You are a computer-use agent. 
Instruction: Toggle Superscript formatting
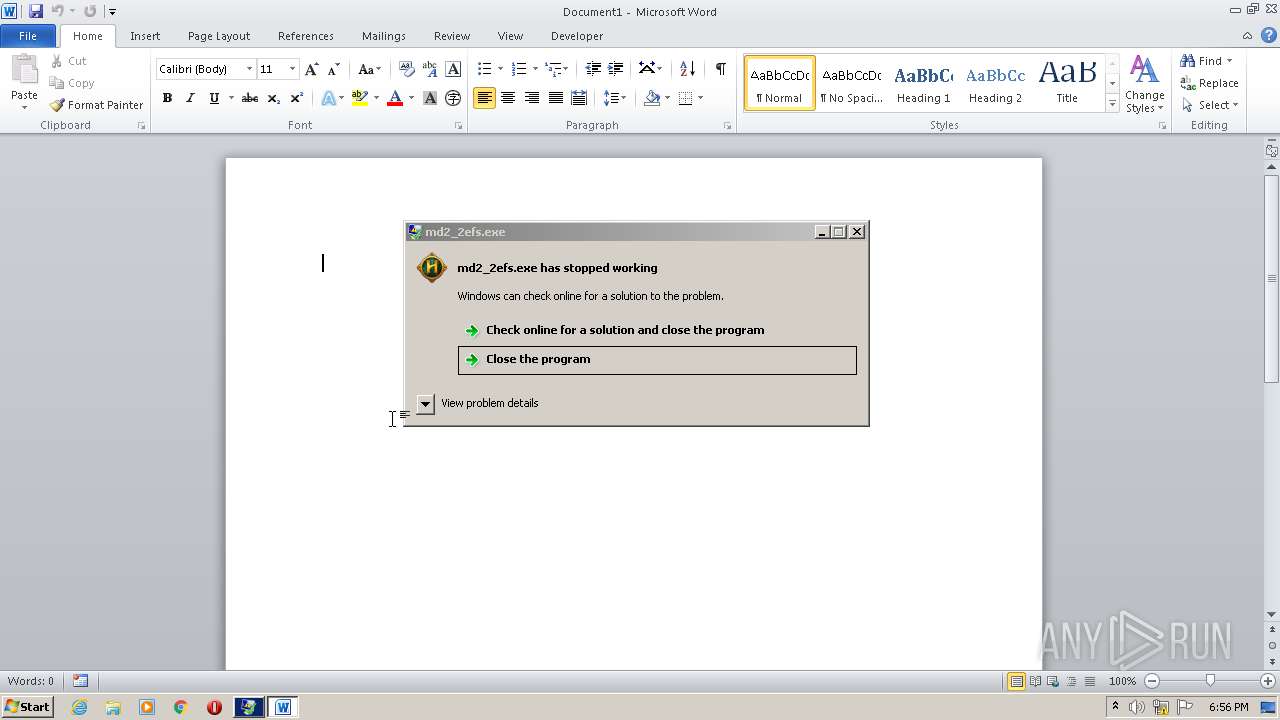(x=297, y=98)
